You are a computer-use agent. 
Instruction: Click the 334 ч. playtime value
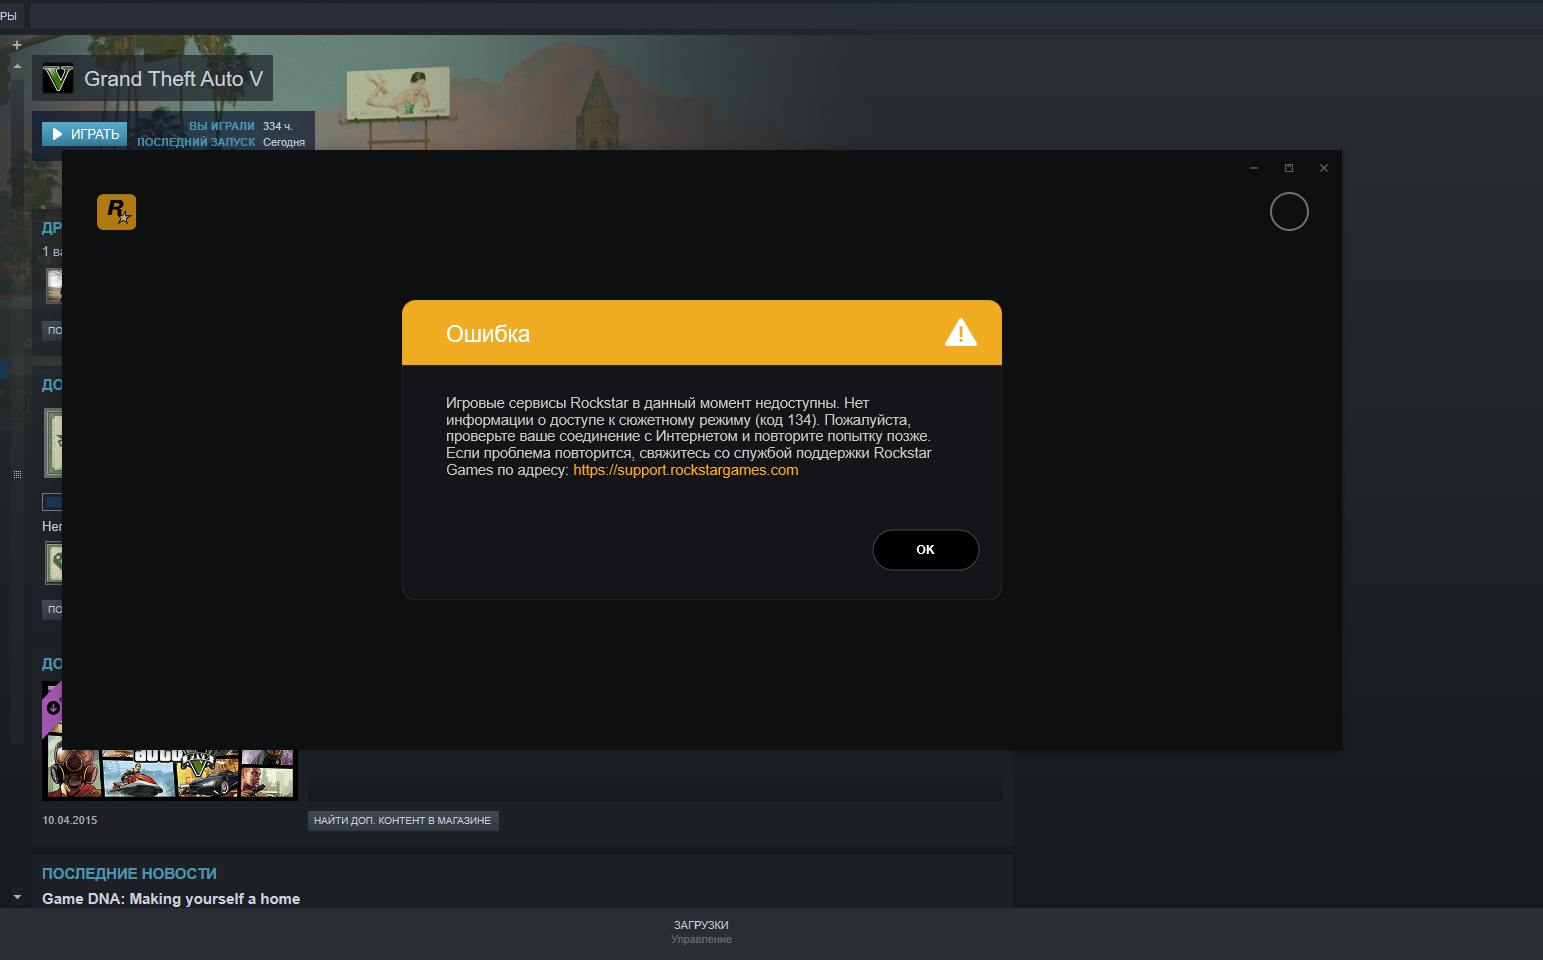coord(278,126)
